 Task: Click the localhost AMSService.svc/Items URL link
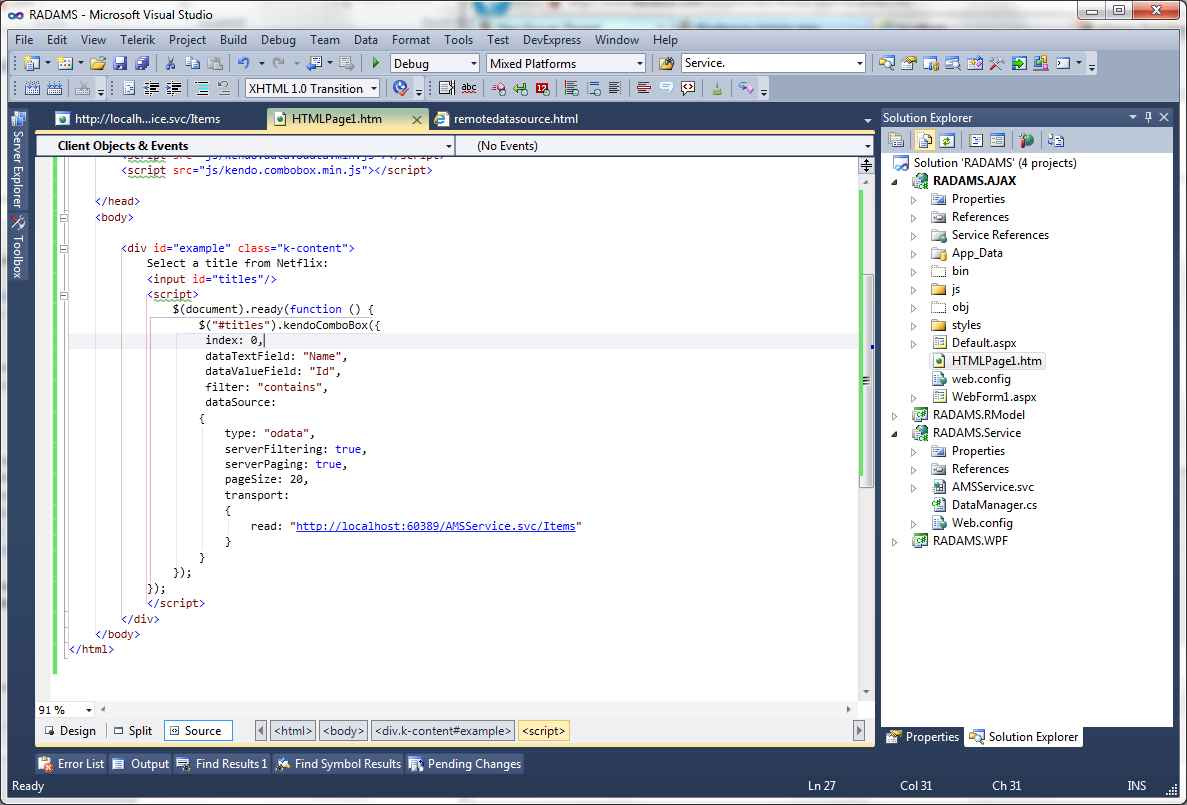[x=435, y=526]
